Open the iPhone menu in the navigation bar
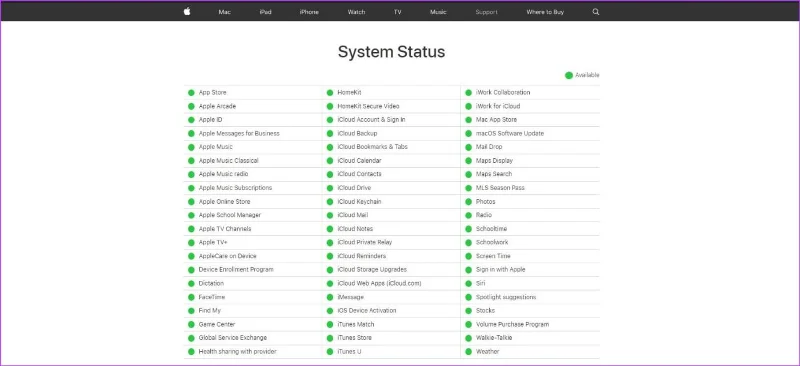The height and width of the screenshot is (366, 800). 309,12
